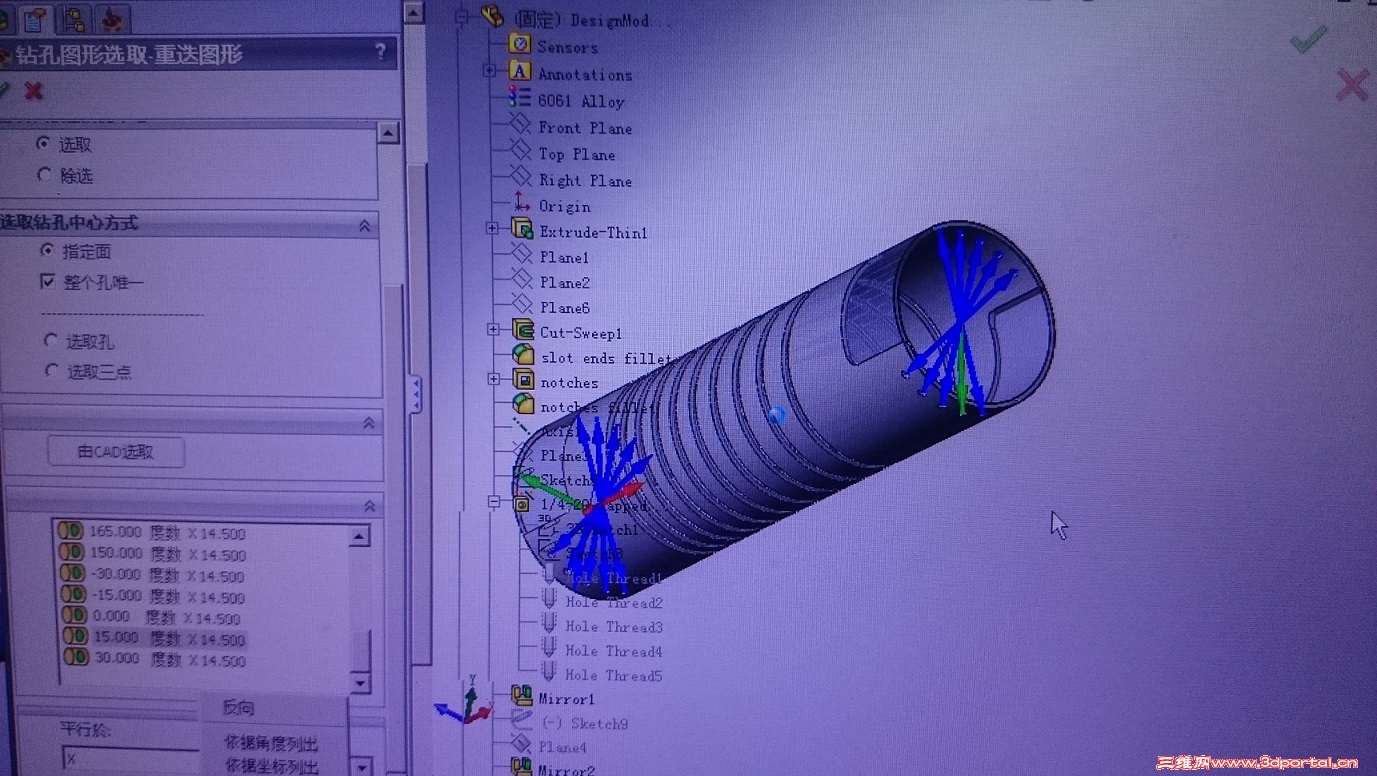This screenshot has width=1377, height=776.
Task: Click the DesignMod part icon at tree top
Action: pyautogui.click(x=492, y=15)
